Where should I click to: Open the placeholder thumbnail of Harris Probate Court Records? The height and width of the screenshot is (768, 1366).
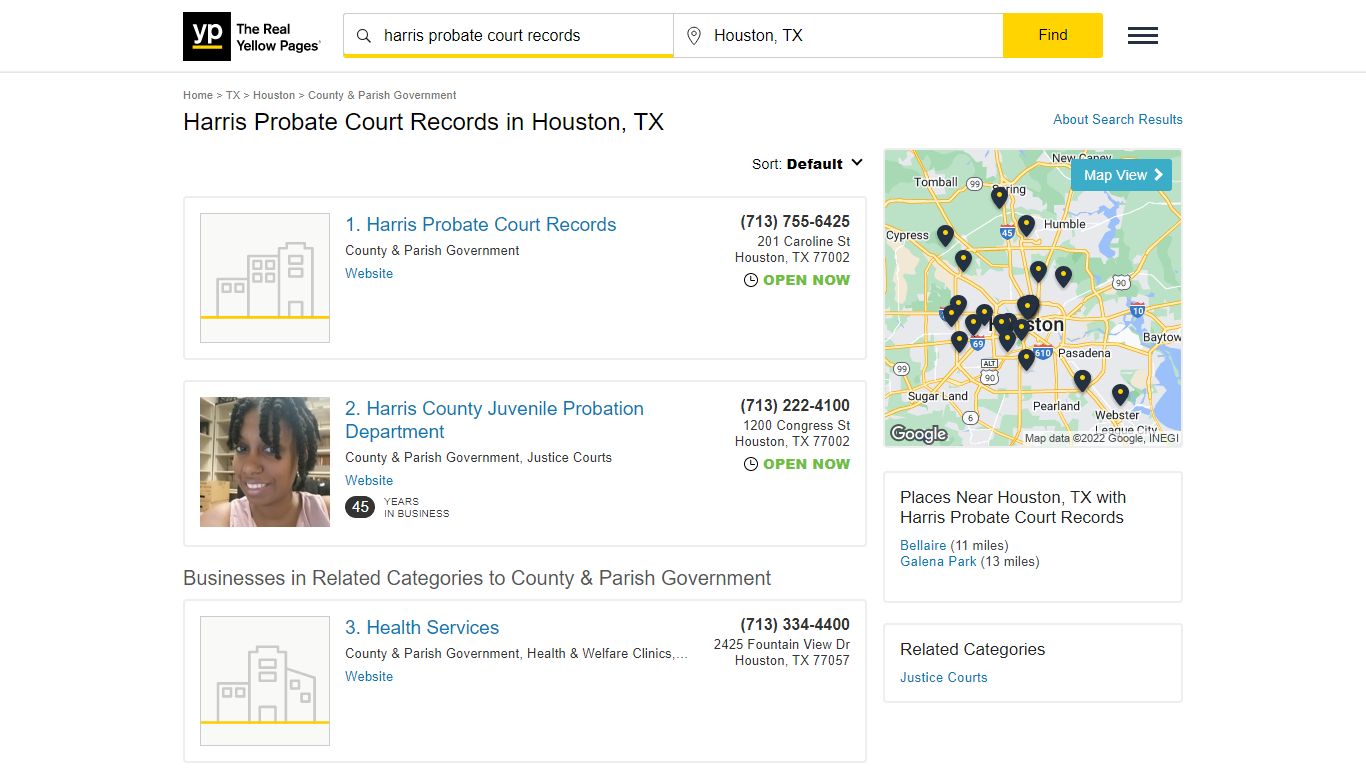[265, 278]
